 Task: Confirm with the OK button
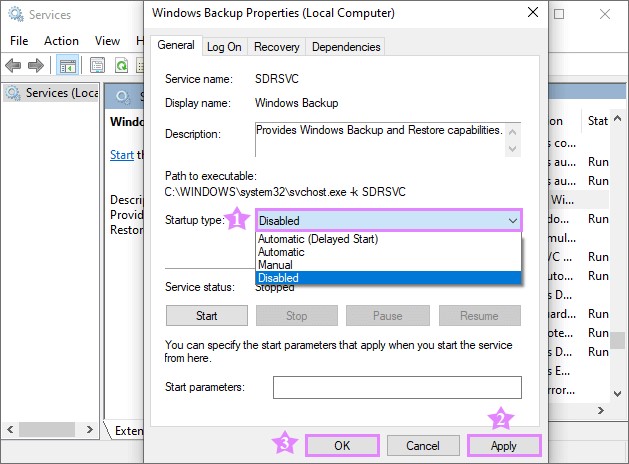click(x=342, y=446)
